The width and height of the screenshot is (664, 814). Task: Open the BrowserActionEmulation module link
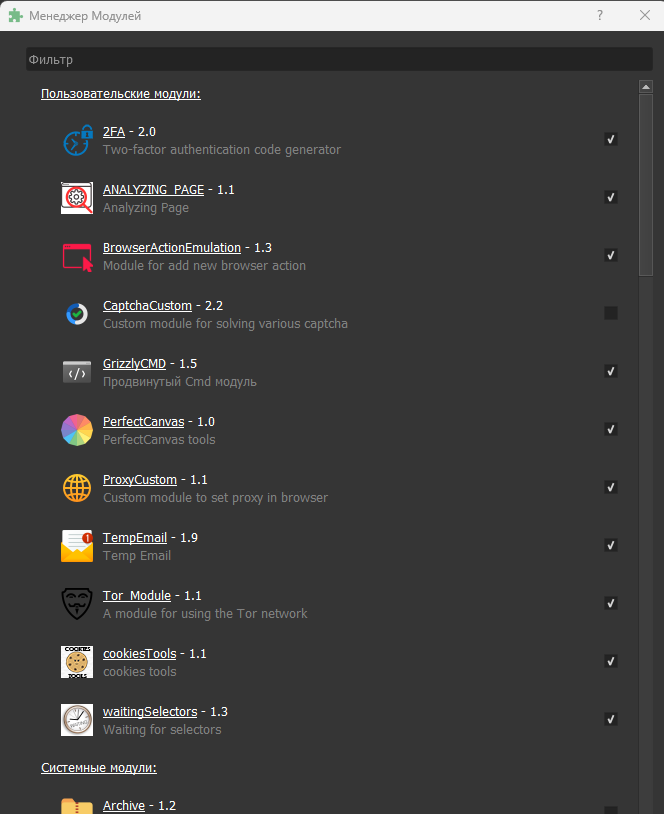point(172,248)
